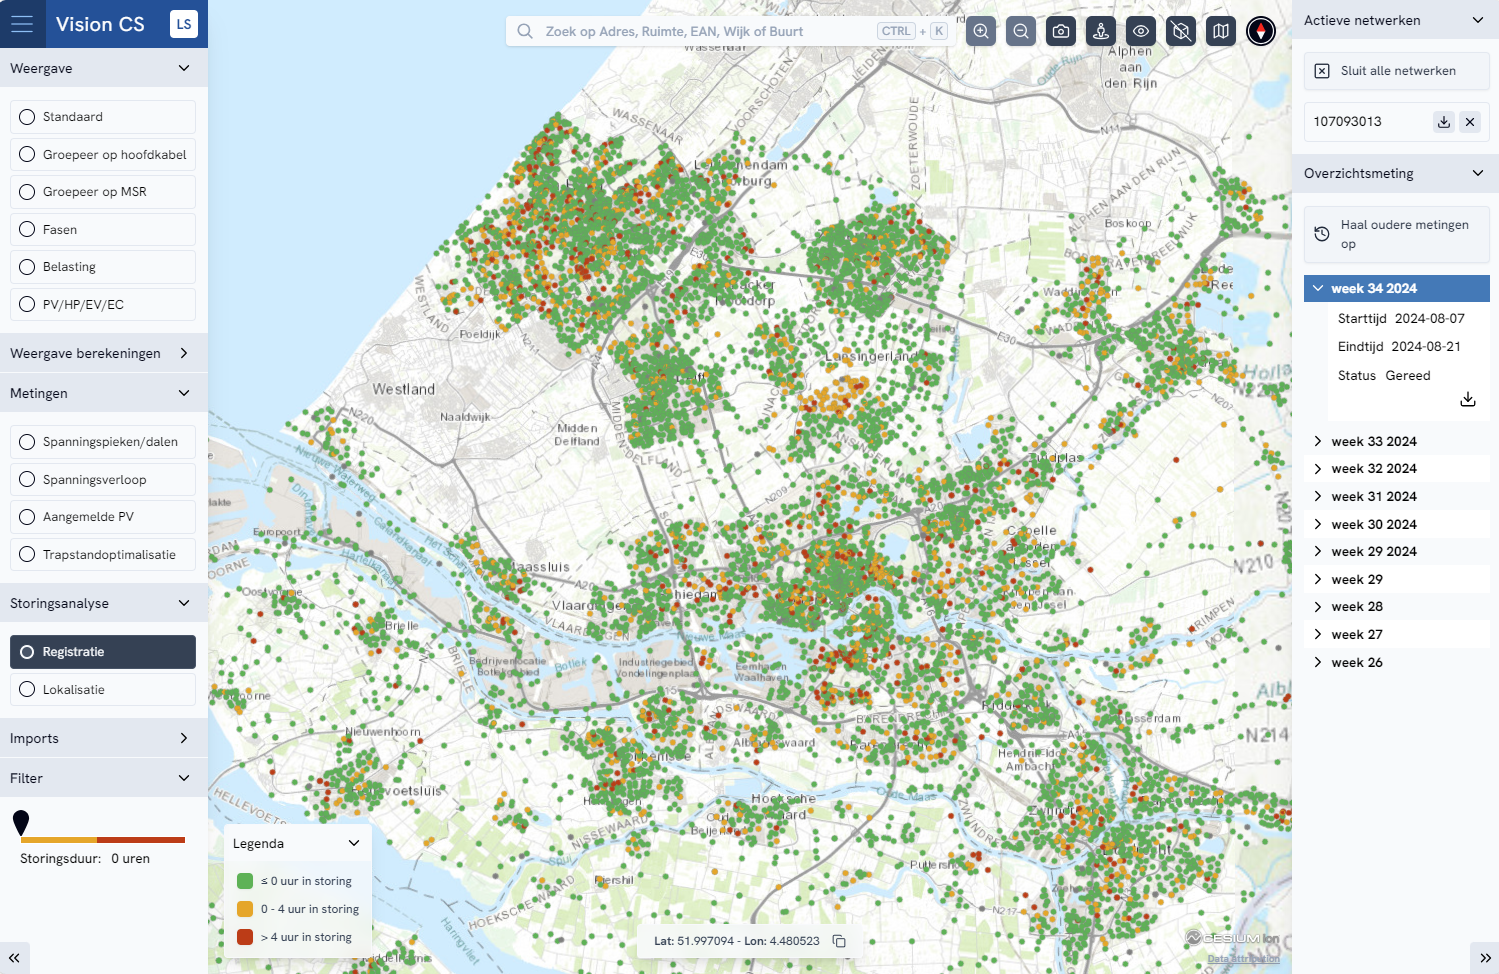Click the zoom out magnifier tool

pos(1021,31)
